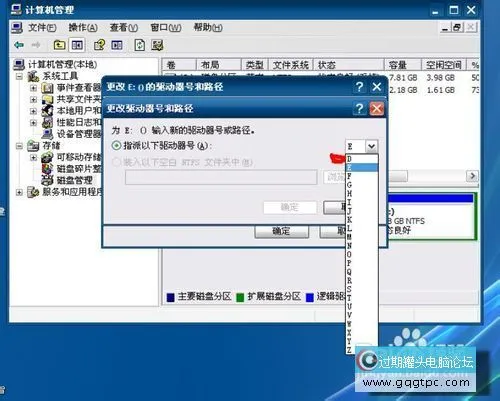The width and height of the screenshot is (500, 401).
Task: Click the Computer Management icon in menu bar
Action: coord(17,27)
